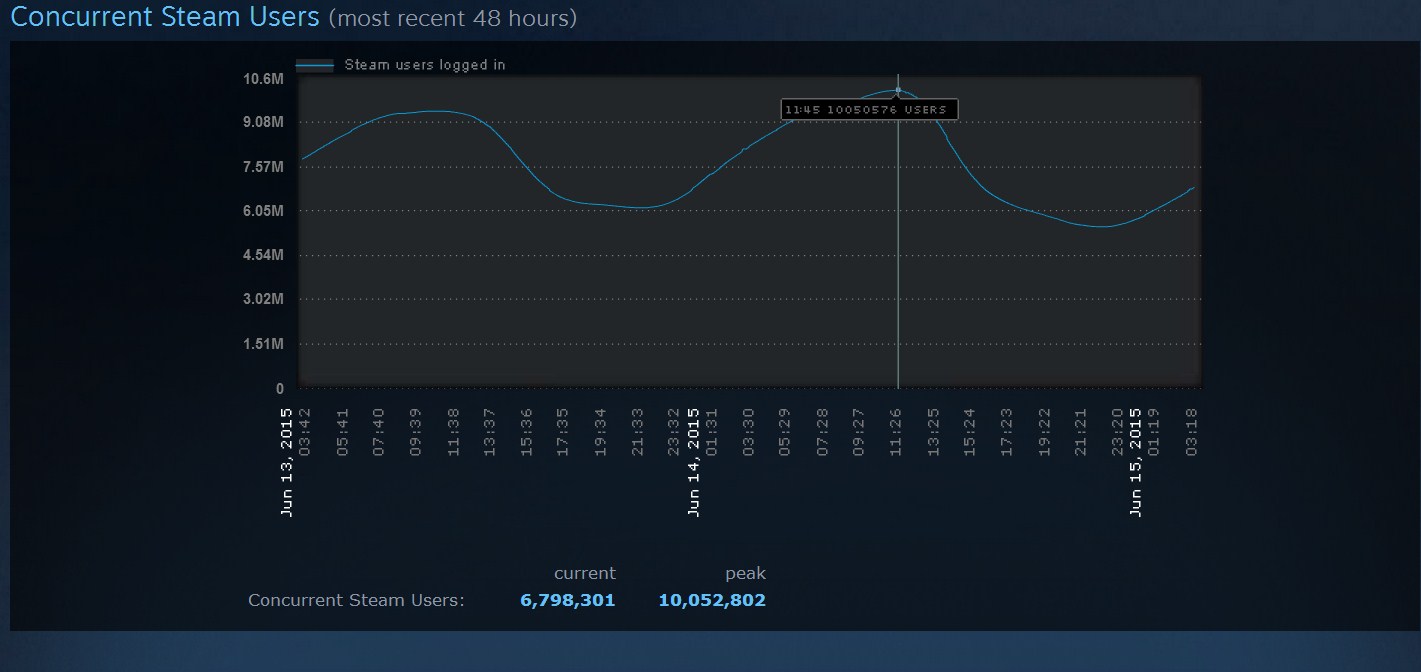1421x672 pixels.
Task: Click the 'Concurrent Steam Users:' row label
Action: (x=356, y=601)
